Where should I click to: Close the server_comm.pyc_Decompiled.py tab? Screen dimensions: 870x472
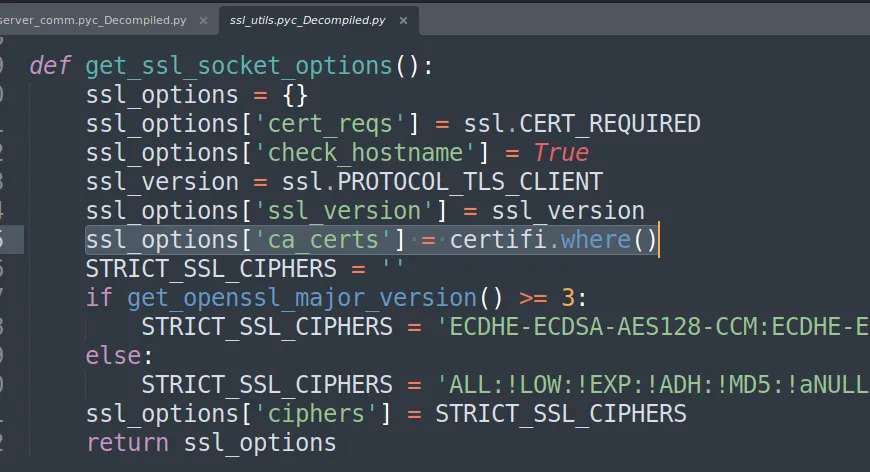coord(204,20)
